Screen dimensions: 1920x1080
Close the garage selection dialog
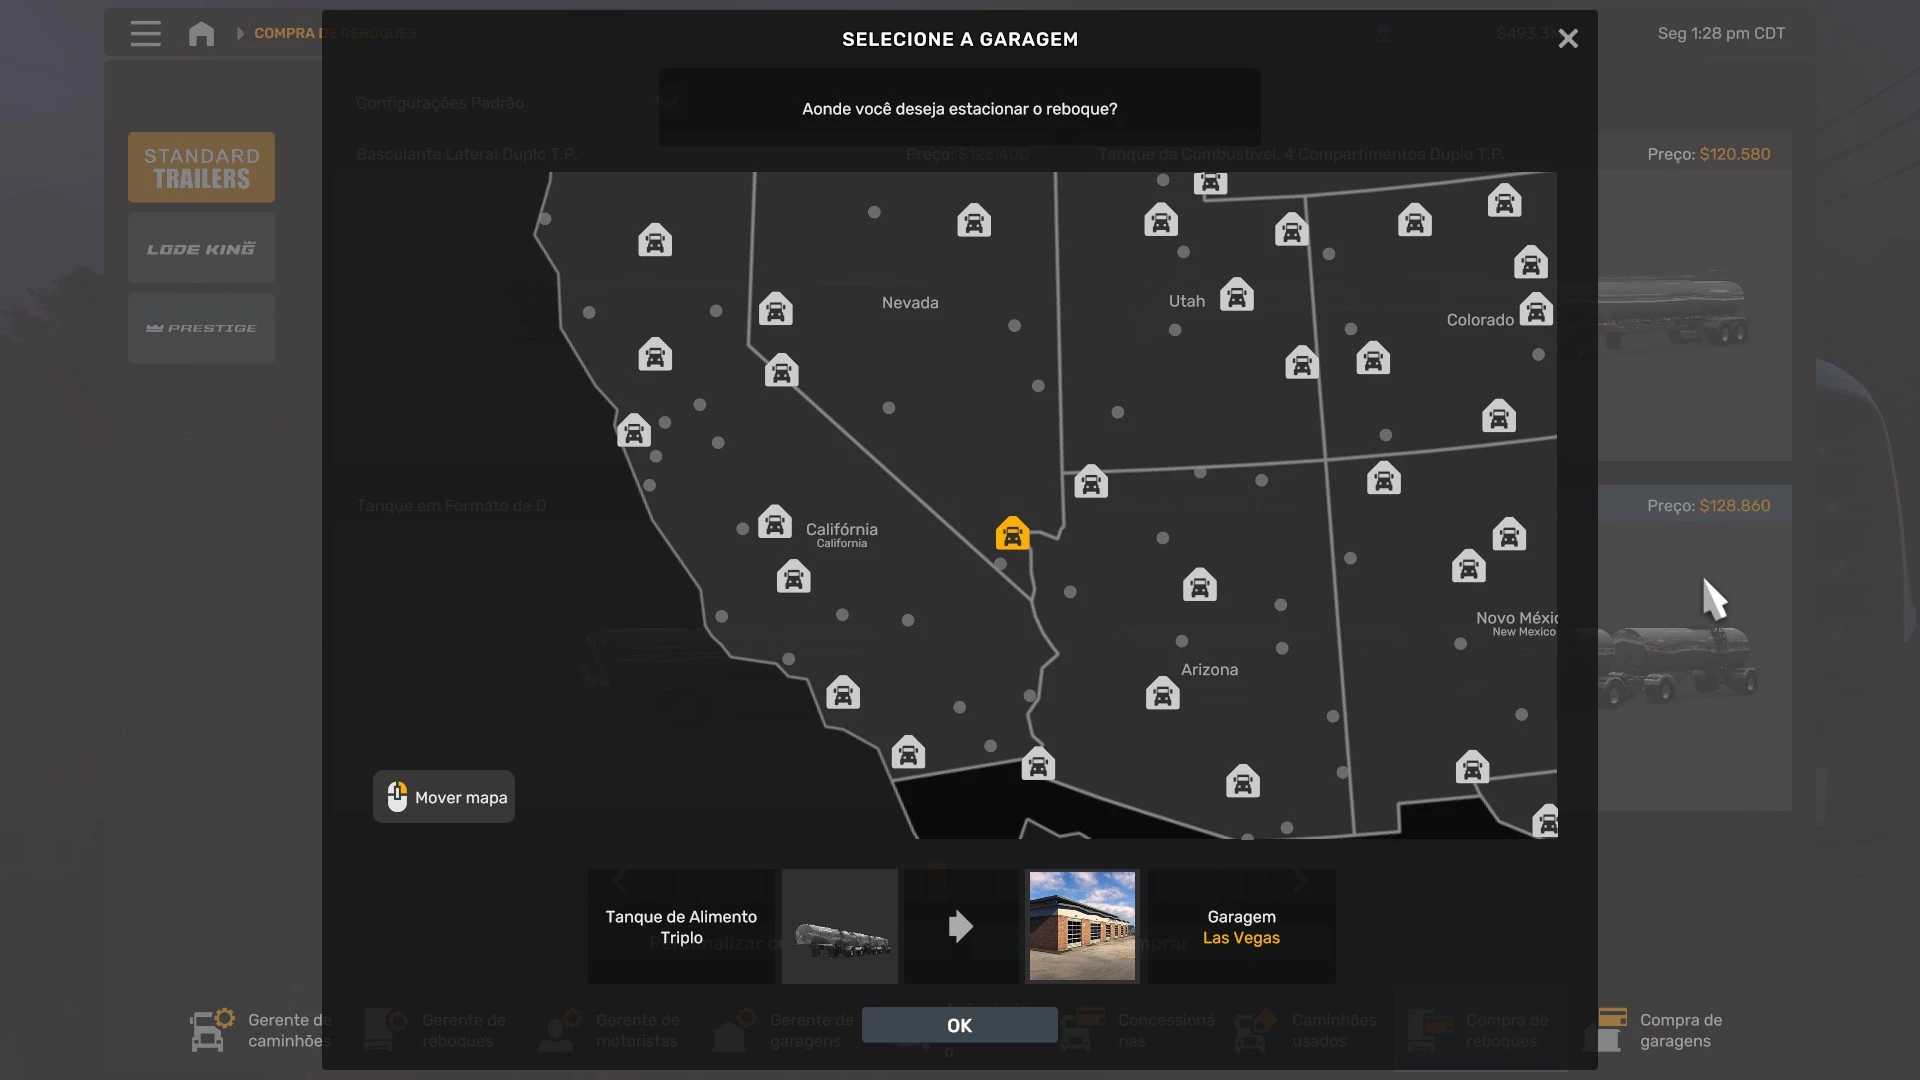click(1567, 39)
